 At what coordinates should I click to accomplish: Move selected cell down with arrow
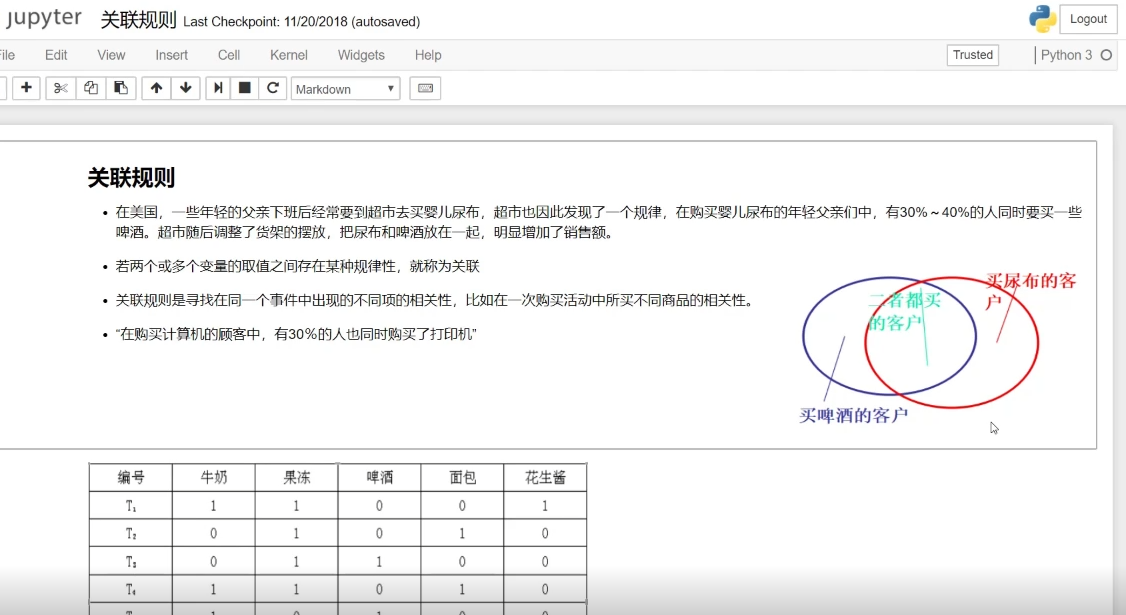click(185, 88)
